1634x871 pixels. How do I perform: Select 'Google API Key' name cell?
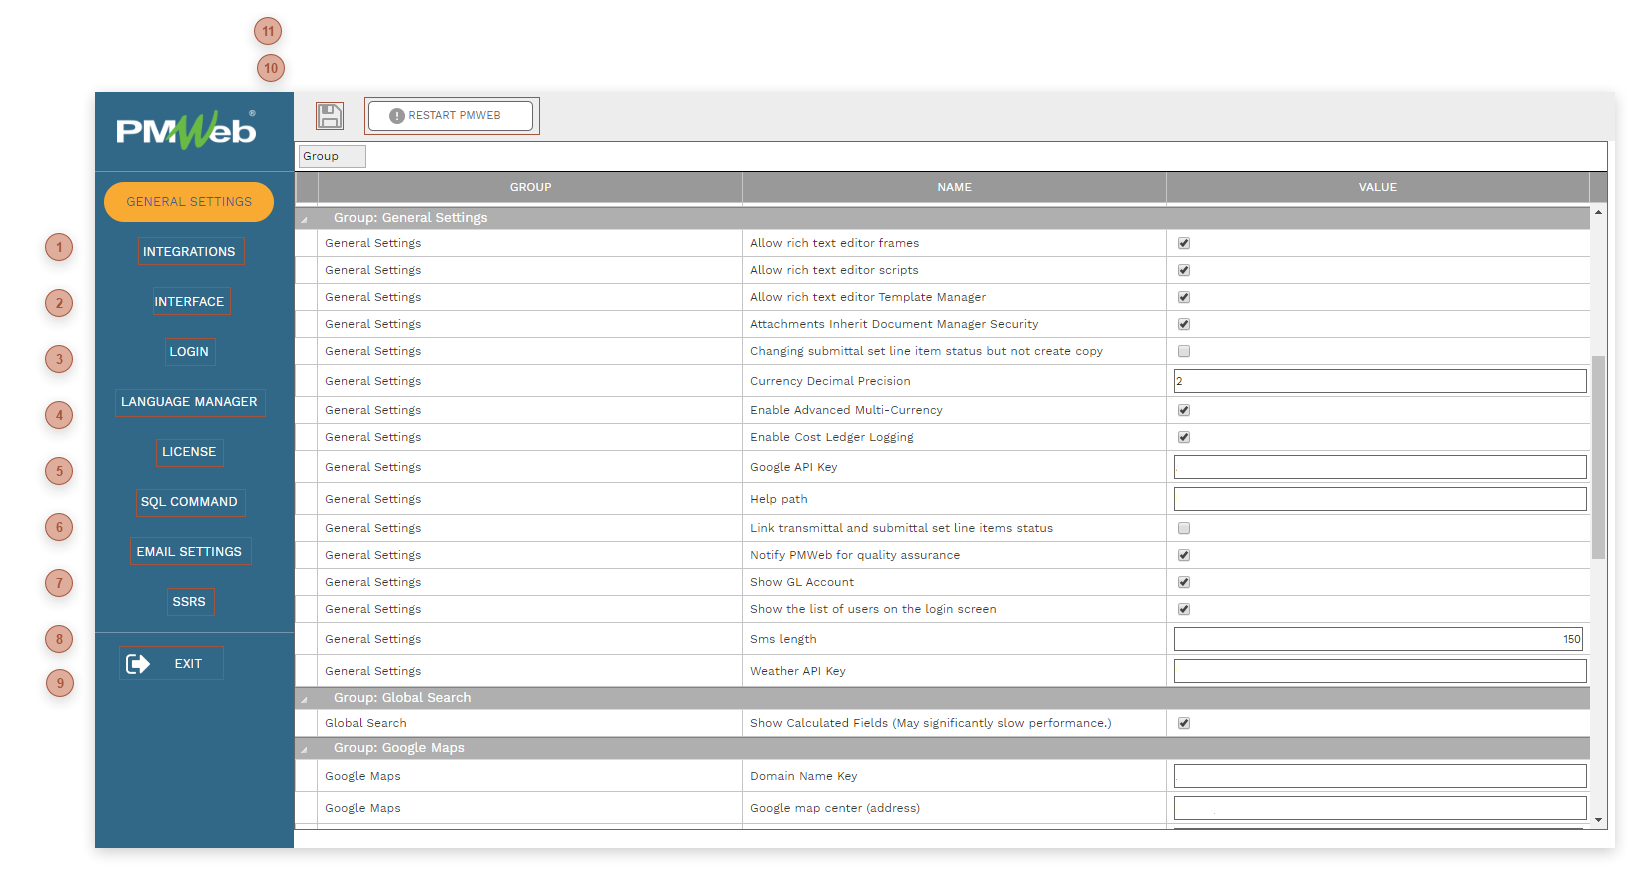(954, 467)
